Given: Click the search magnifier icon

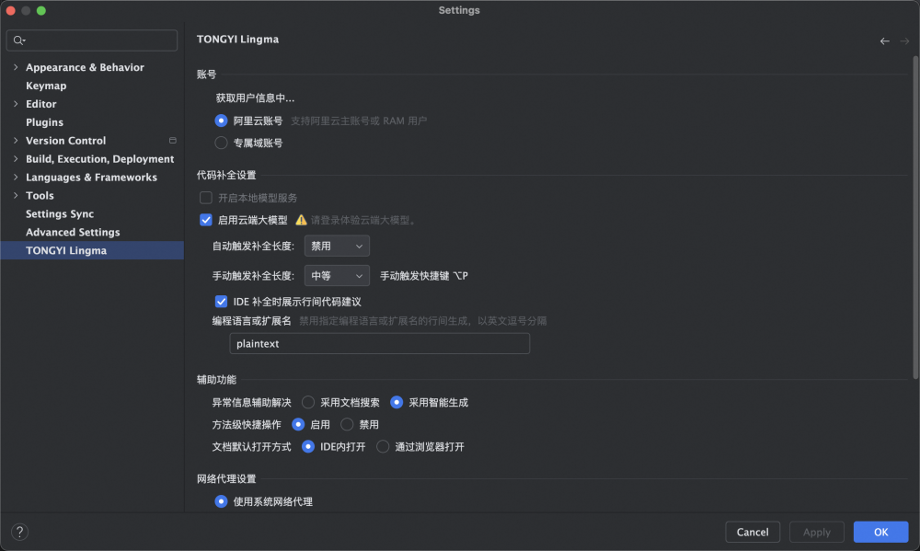Looking at the screenshot, I should tap(18, 40).
